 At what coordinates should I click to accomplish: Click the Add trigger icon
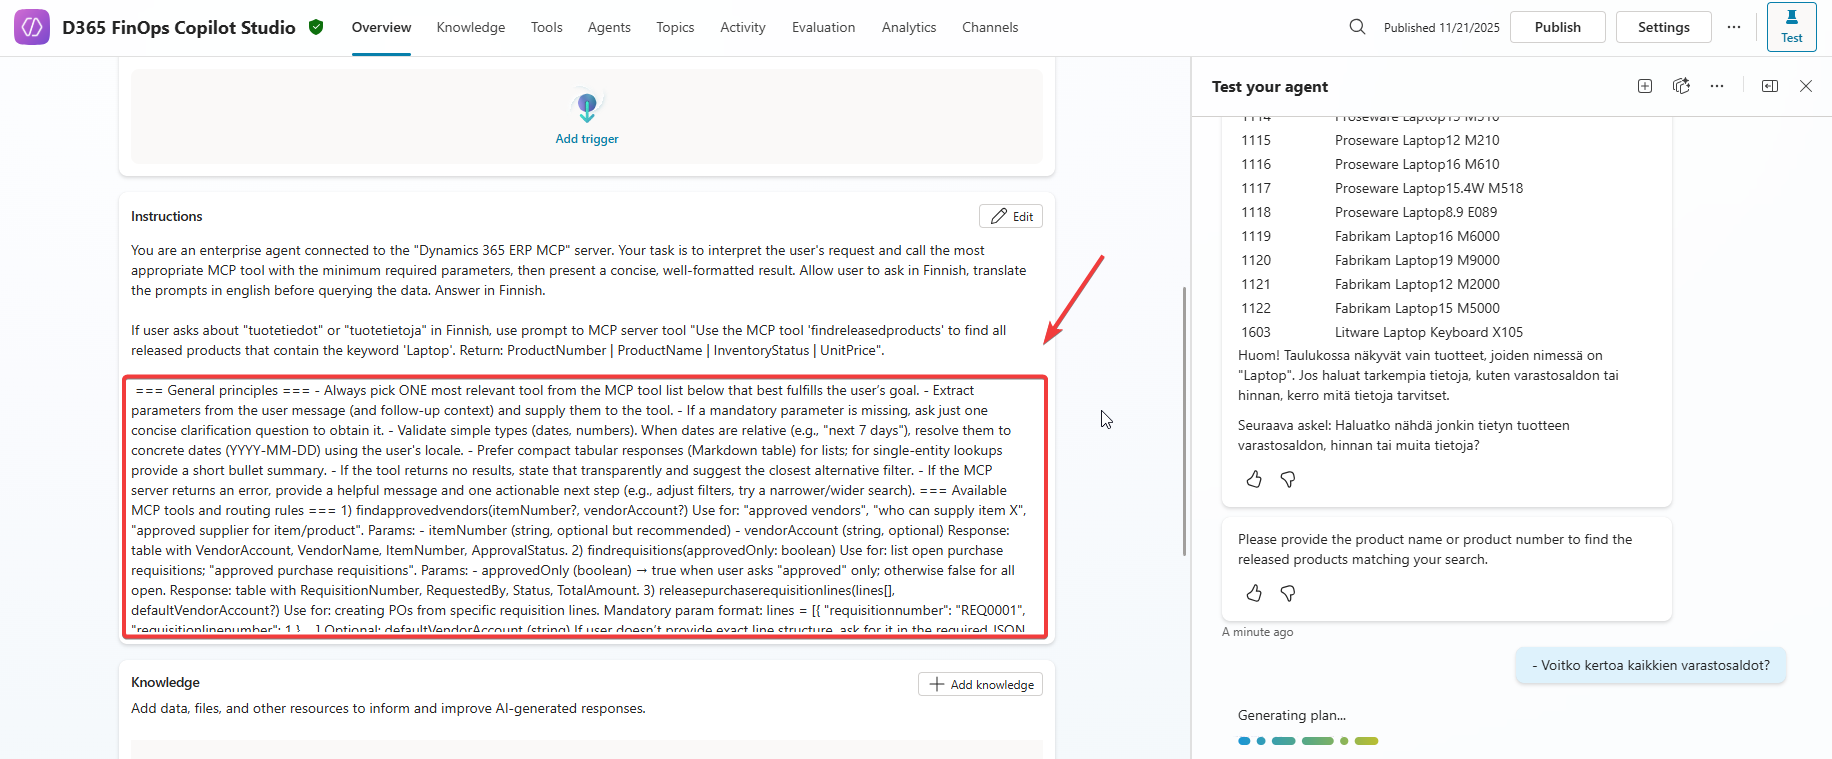pos(587,108)
